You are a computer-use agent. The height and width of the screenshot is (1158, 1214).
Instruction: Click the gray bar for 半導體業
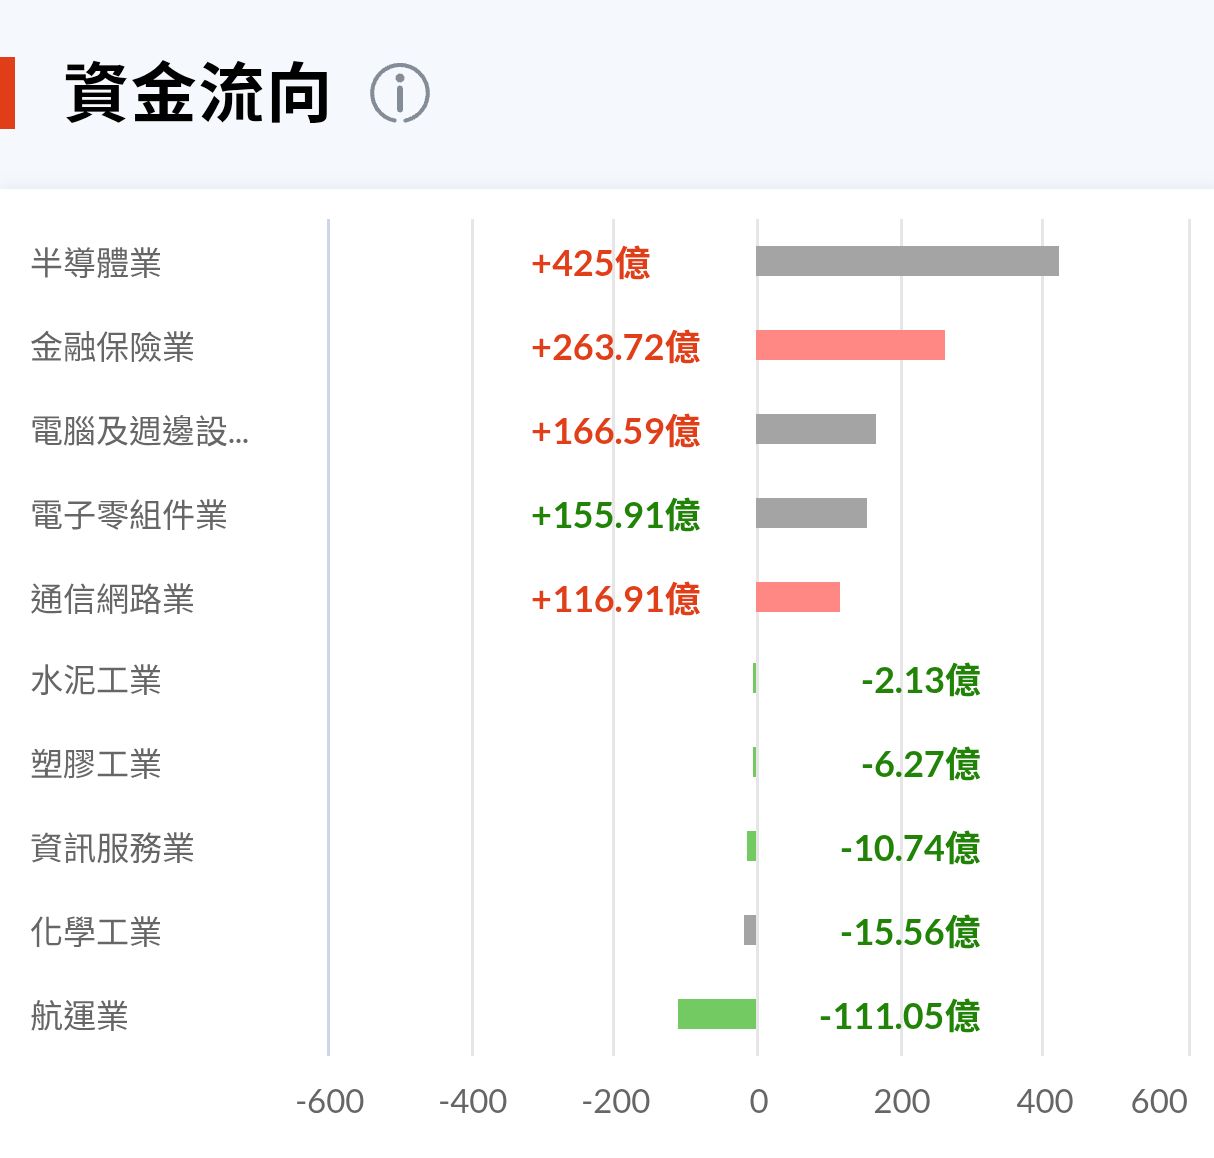coord(907,261)
